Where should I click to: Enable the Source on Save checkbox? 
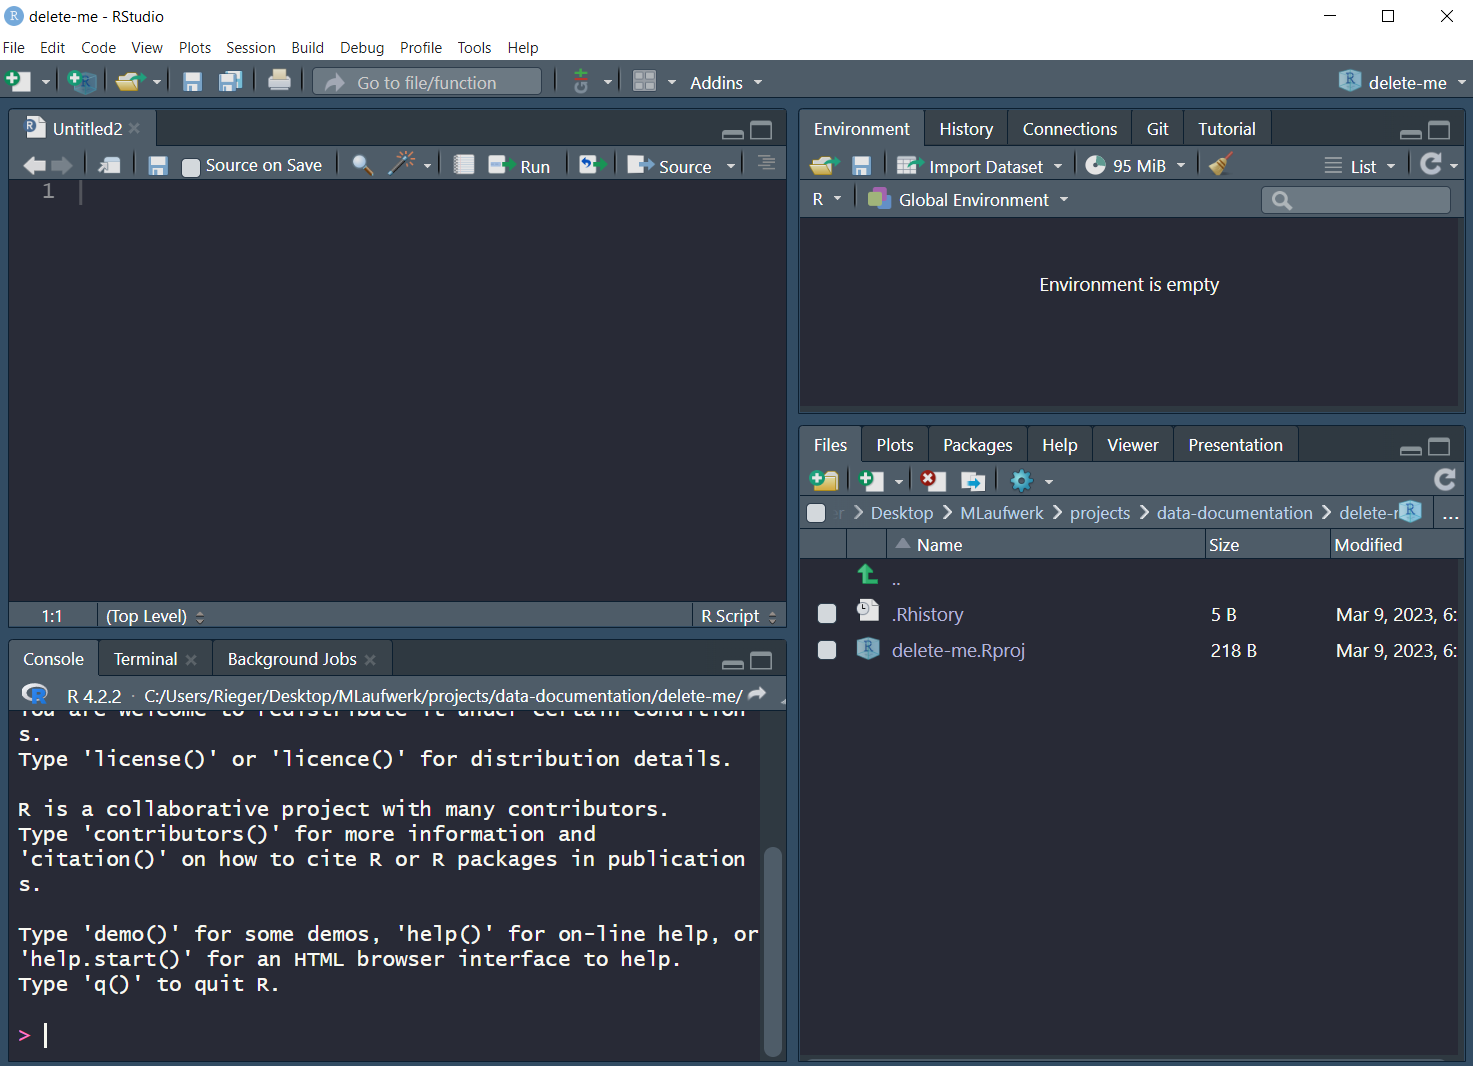191,167
